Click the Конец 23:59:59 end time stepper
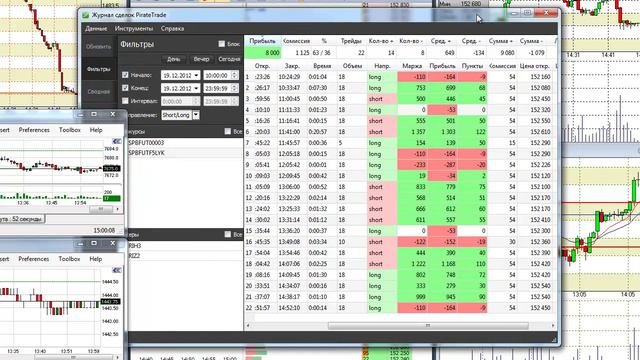 point(234,88)
